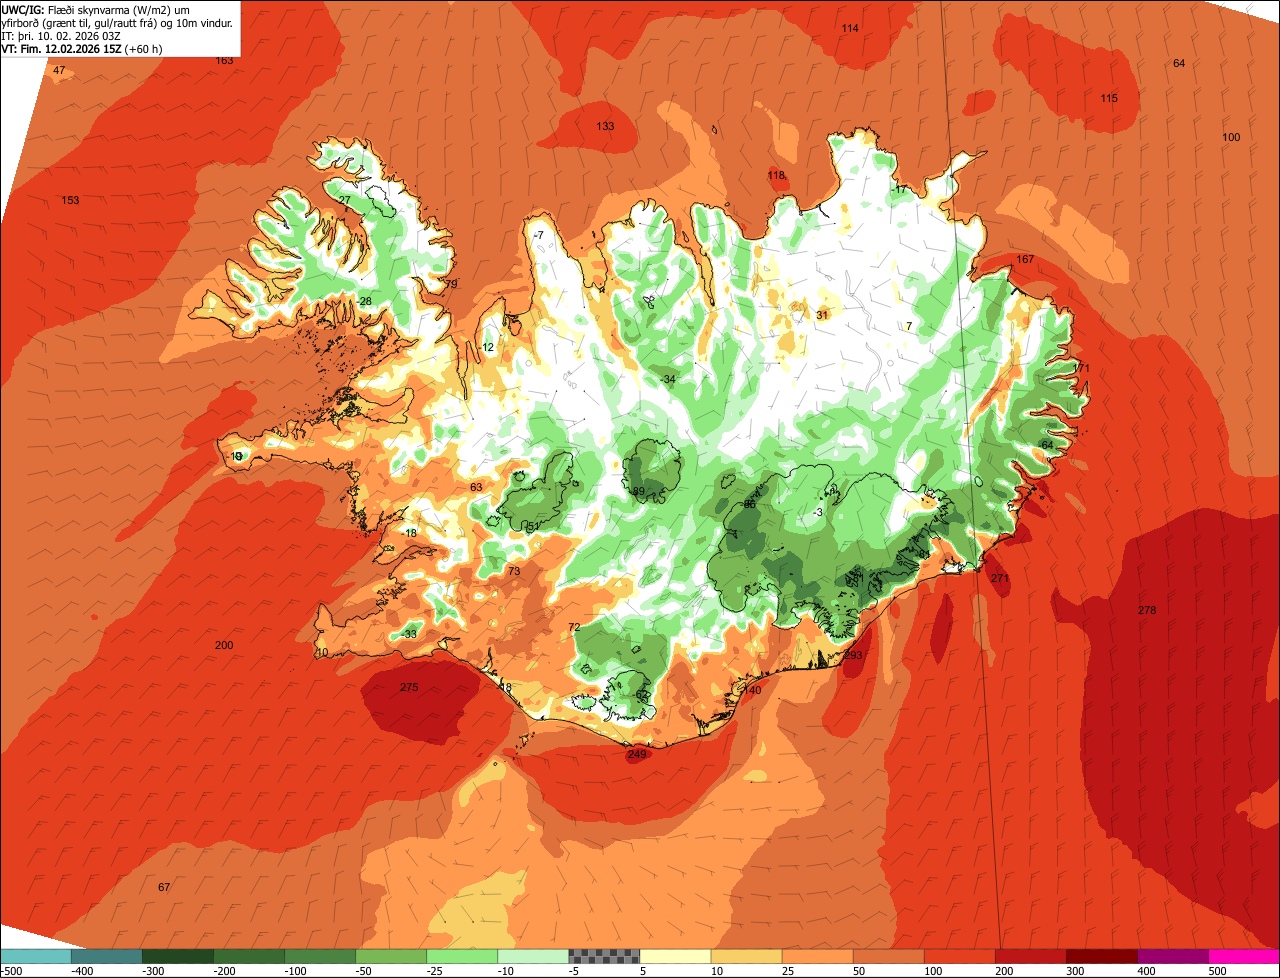Click the map value 27 in the northern Westfjords
Viewport: 1280px width, 978px height.
(344, 200)
